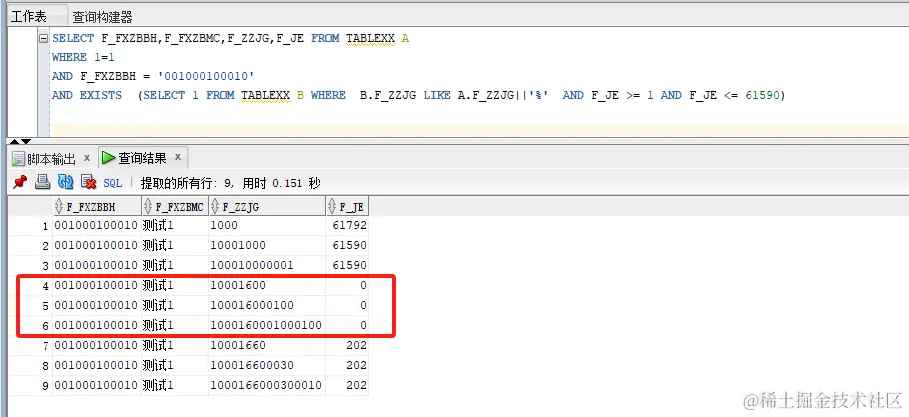The image size is (909, 417).
Task: Select row number 5 header
Action: [30, 306]
